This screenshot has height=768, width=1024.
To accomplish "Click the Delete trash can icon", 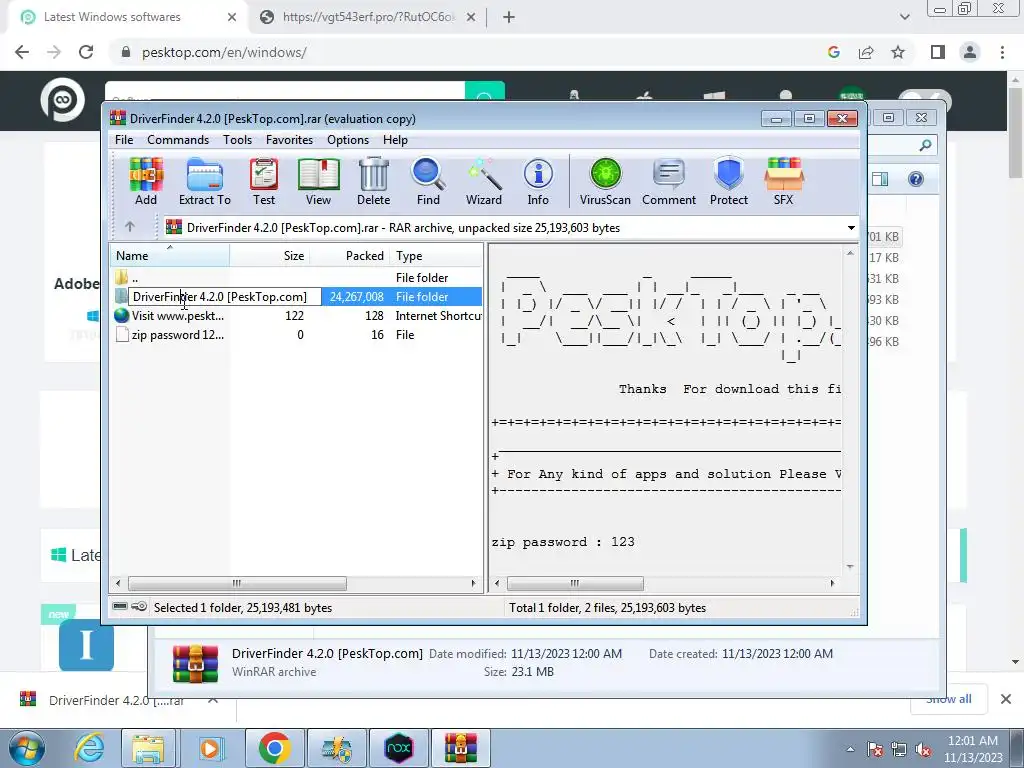I will point(374,182).
